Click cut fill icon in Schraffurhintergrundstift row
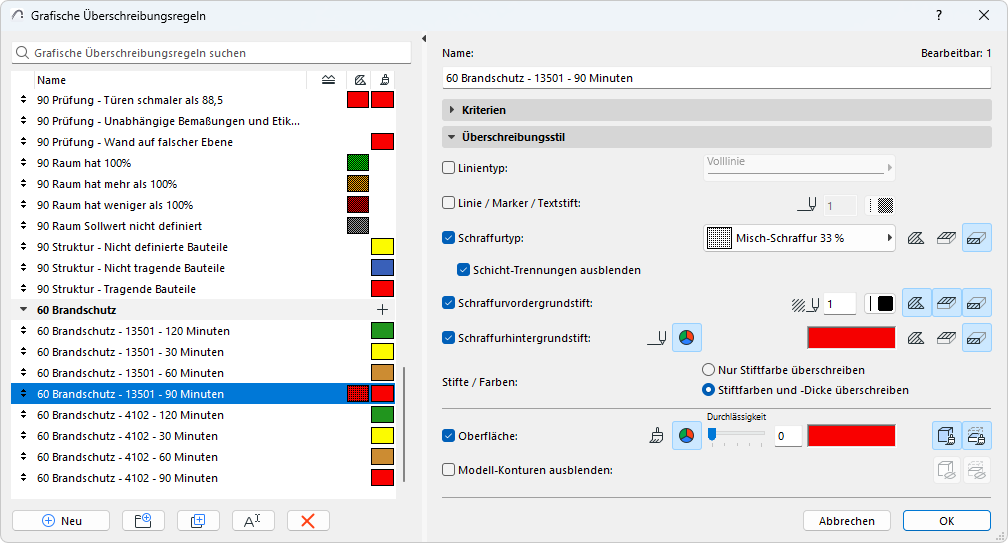The height and width of the screenshot is (543, 1008). [x=976, y=338]
